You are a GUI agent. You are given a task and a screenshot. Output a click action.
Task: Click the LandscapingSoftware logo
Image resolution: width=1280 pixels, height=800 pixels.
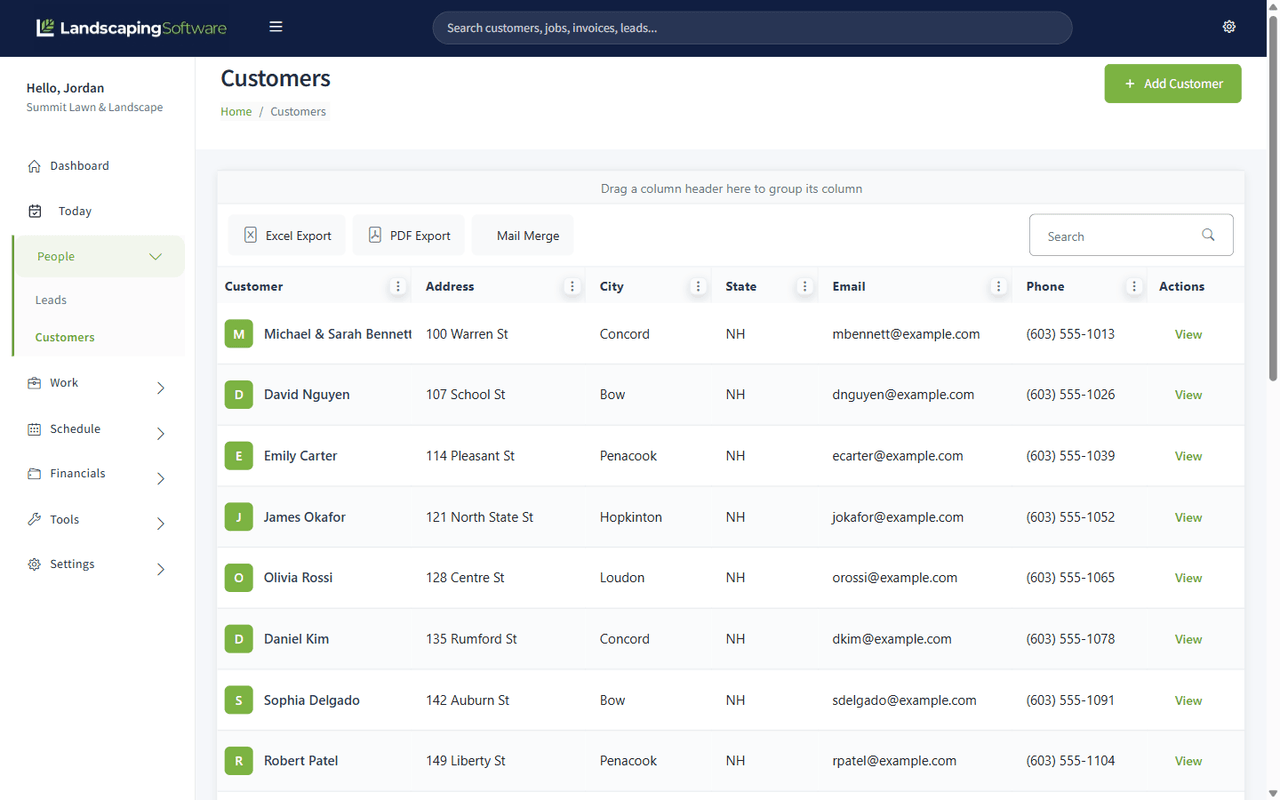point(131,28)
